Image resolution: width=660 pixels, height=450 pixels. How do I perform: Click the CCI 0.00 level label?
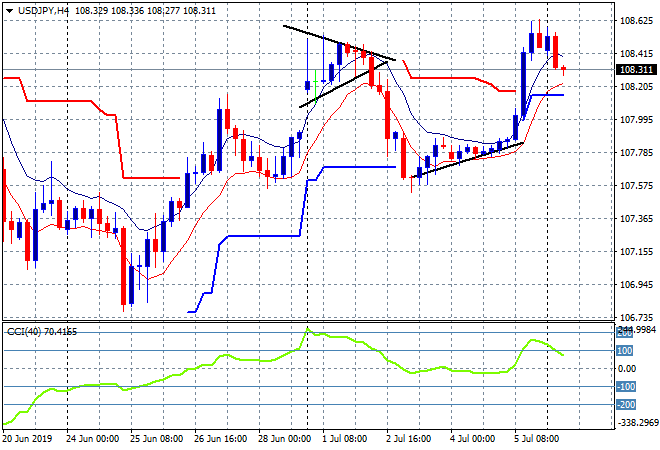[x=627, y=369]
